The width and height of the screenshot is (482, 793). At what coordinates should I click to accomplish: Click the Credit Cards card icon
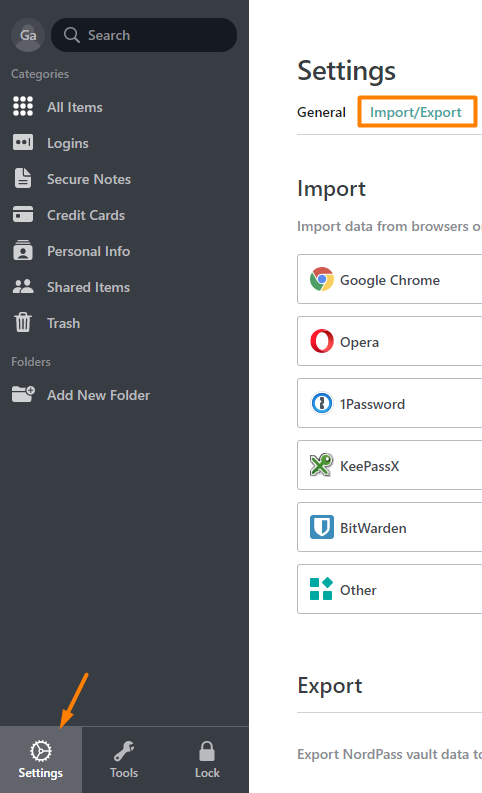pos(23,214)
